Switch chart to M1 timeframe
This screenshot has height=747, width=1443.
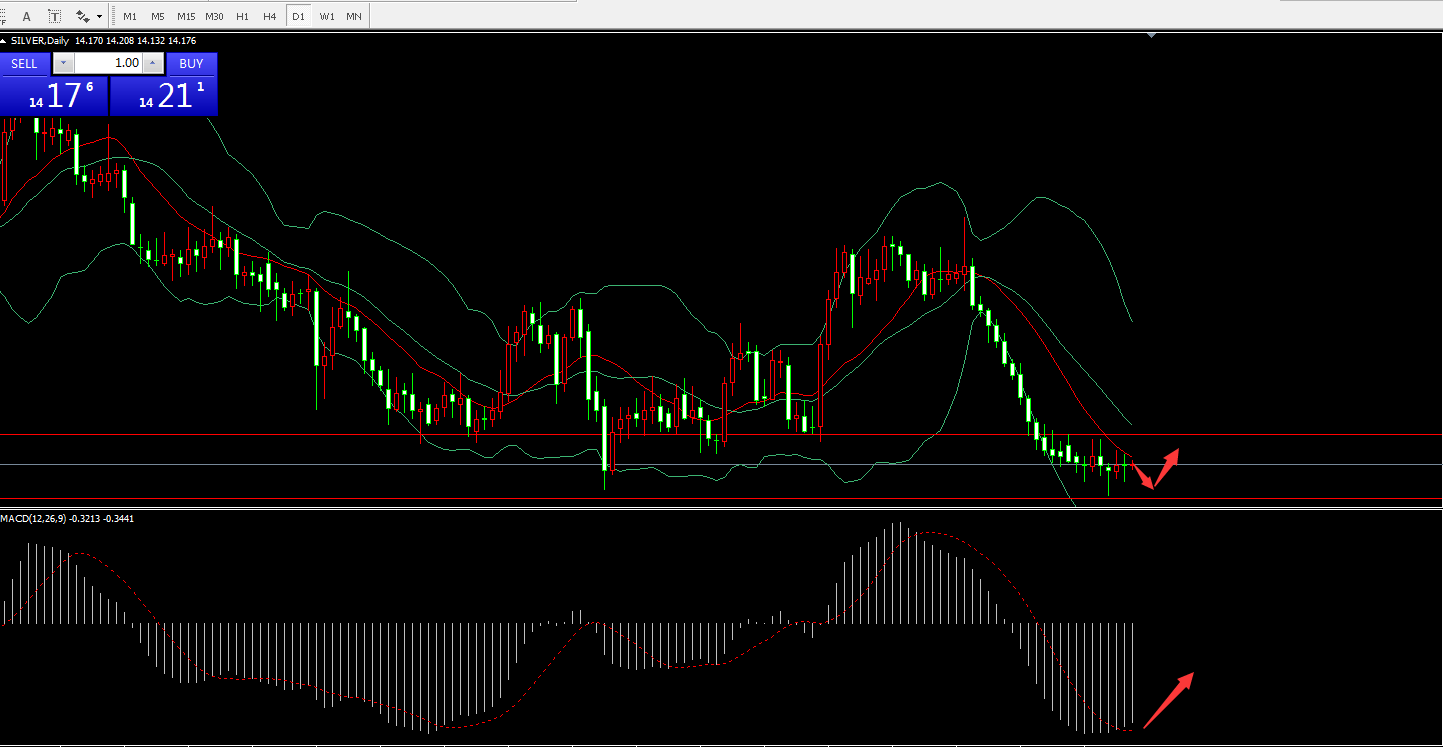130,16
